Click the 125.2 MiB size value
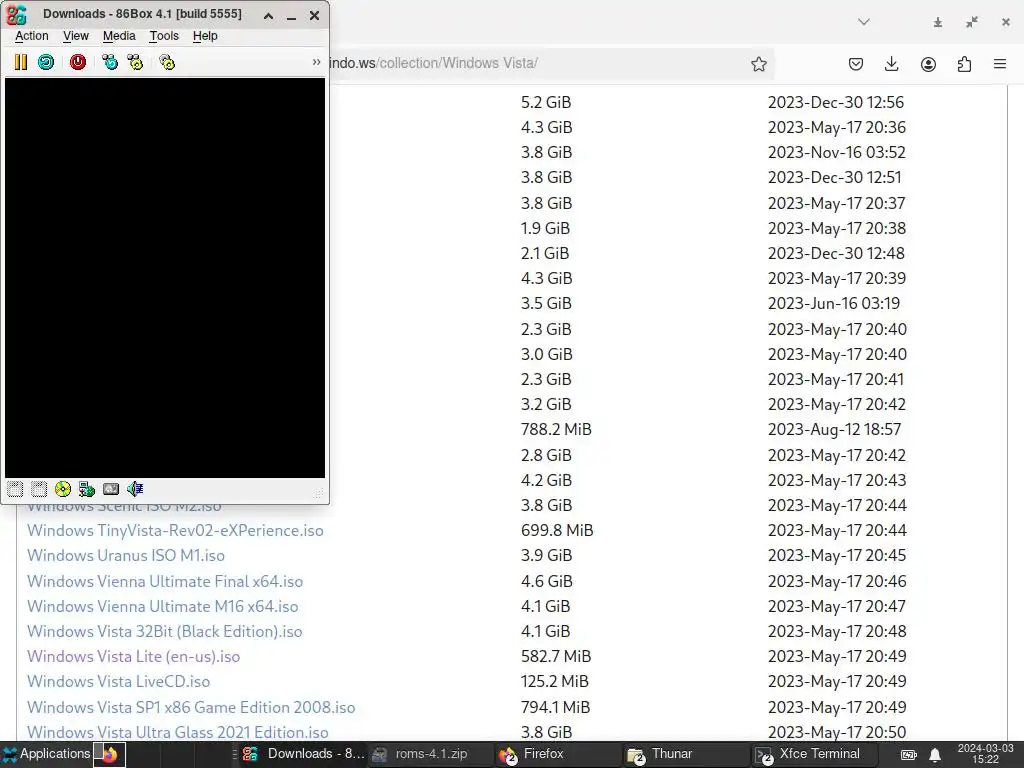The image size is (1024, 768). (x=554, y=681)
